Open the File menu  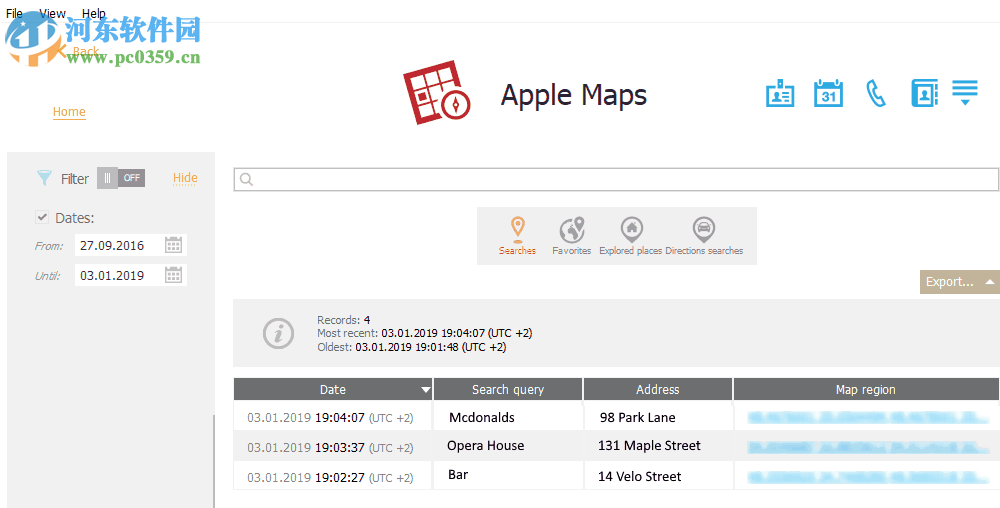[14, 13]
